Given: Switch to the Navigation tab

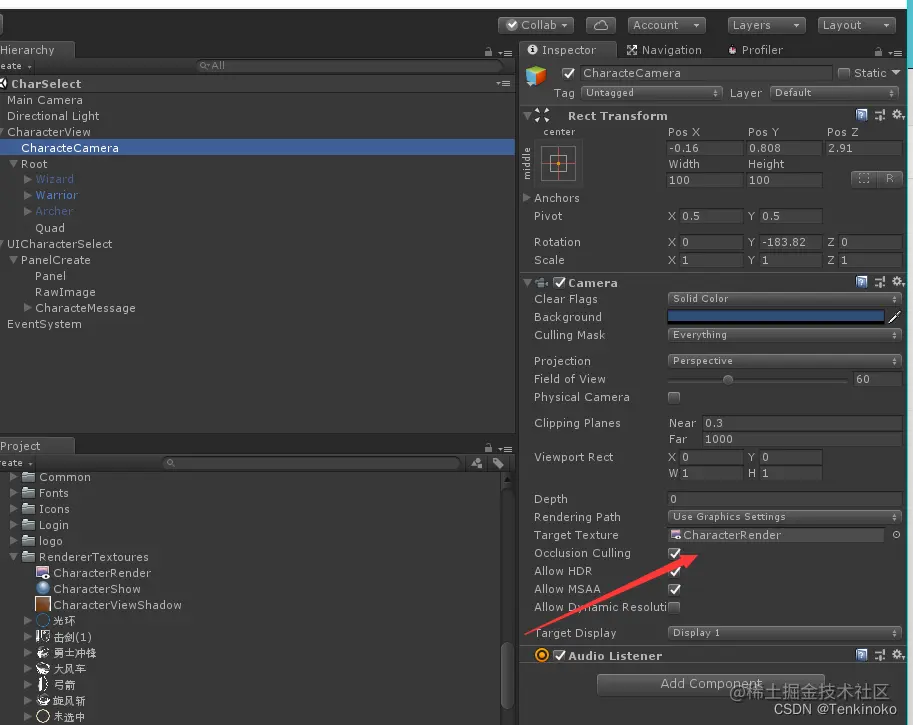Looking at the screenshot, I should pyautogui.click(x=664, y=50).
